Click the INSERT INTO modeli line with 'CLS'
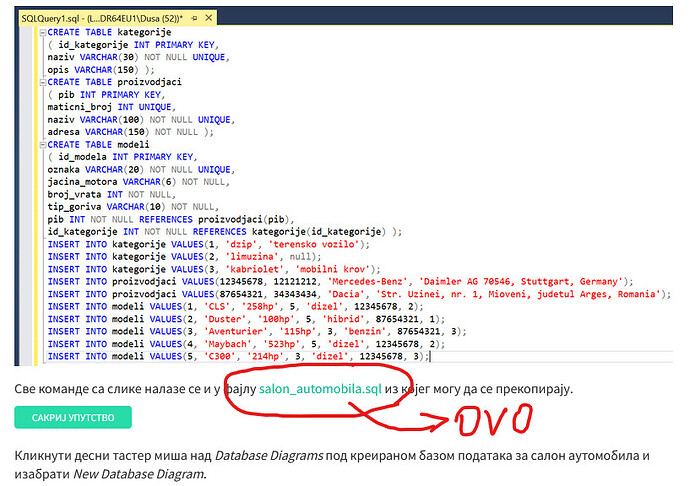690x486 pixels. [235, 307]
